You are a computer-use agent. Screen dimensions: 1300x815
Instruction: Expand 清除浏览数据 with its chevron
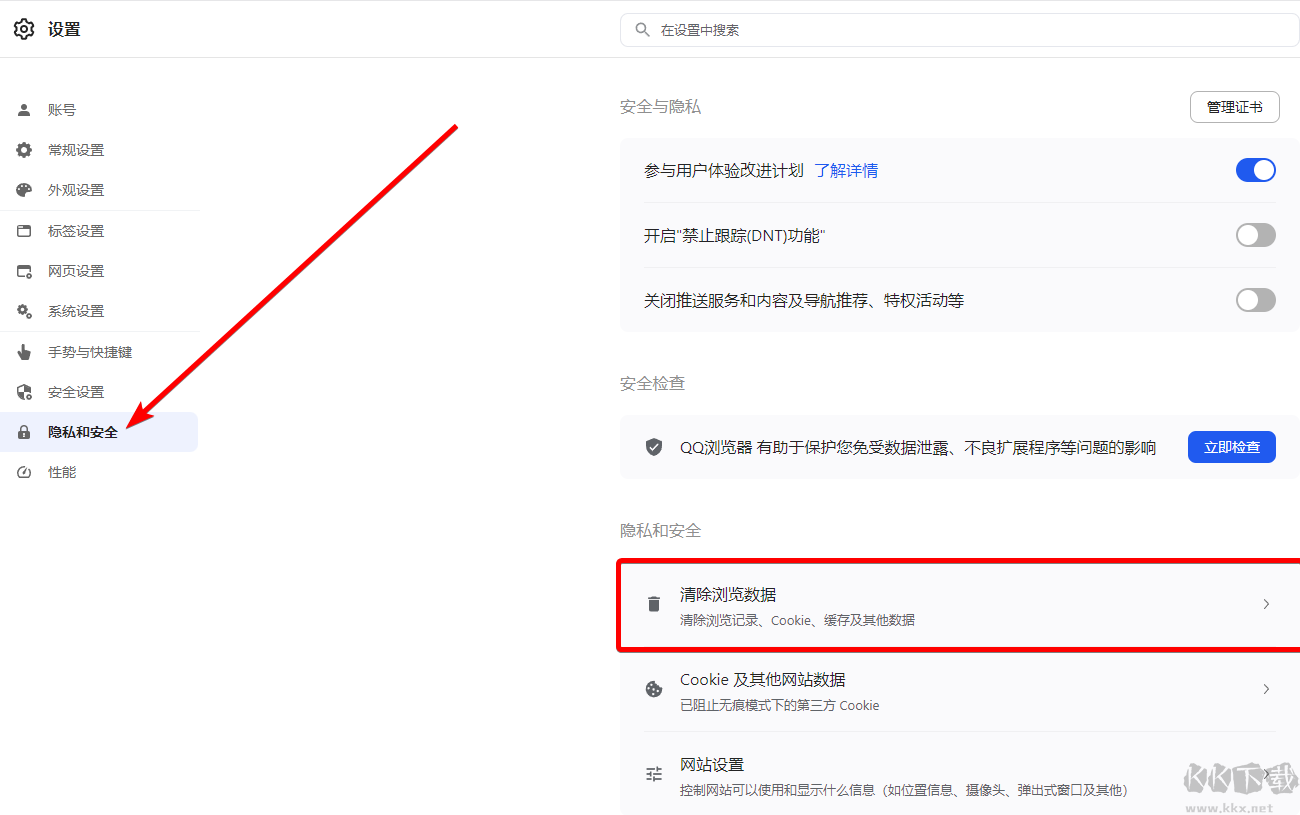click(x=1266, y=604)
